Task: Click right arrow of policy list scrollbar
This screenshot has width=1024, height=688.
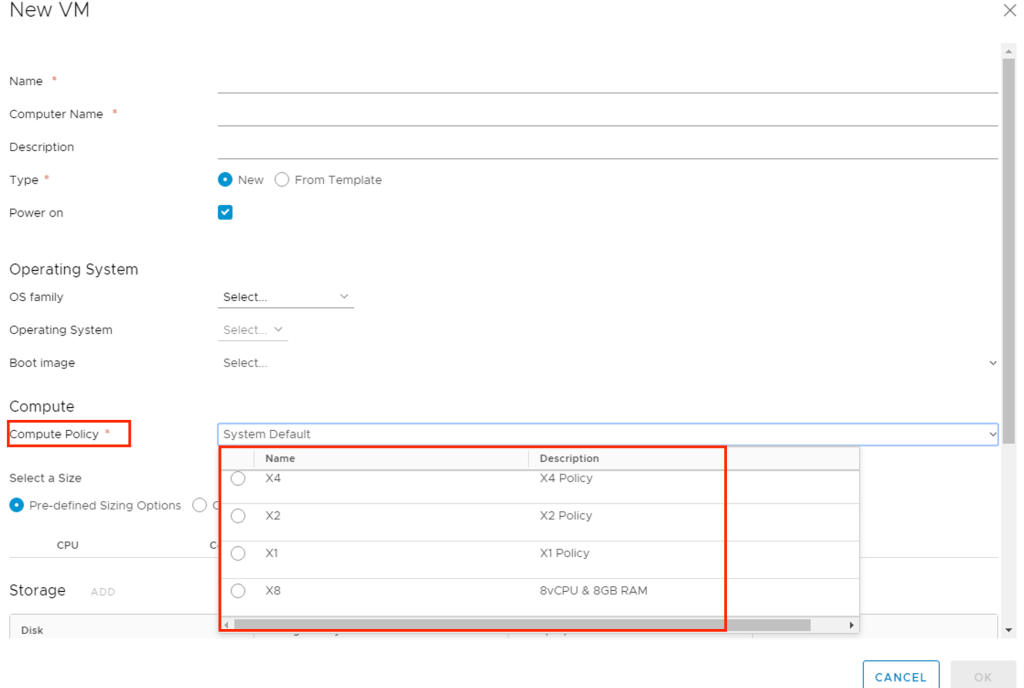Action: tap(852, 625)
